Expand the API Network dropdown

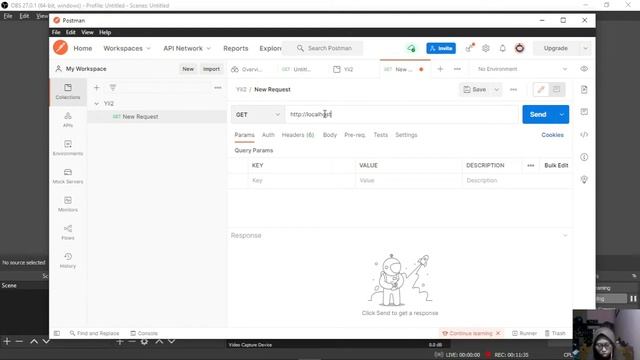187,48
